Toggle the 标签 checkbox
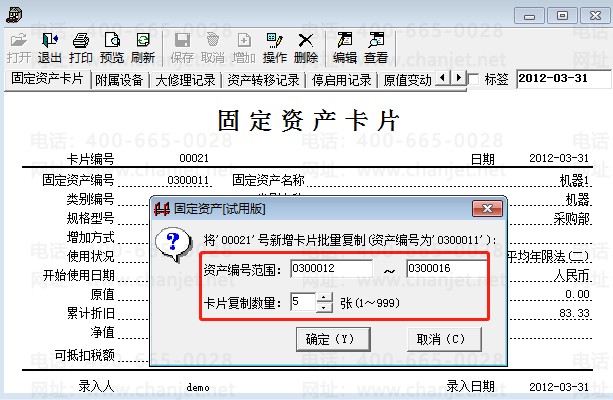 pos(473,79)
